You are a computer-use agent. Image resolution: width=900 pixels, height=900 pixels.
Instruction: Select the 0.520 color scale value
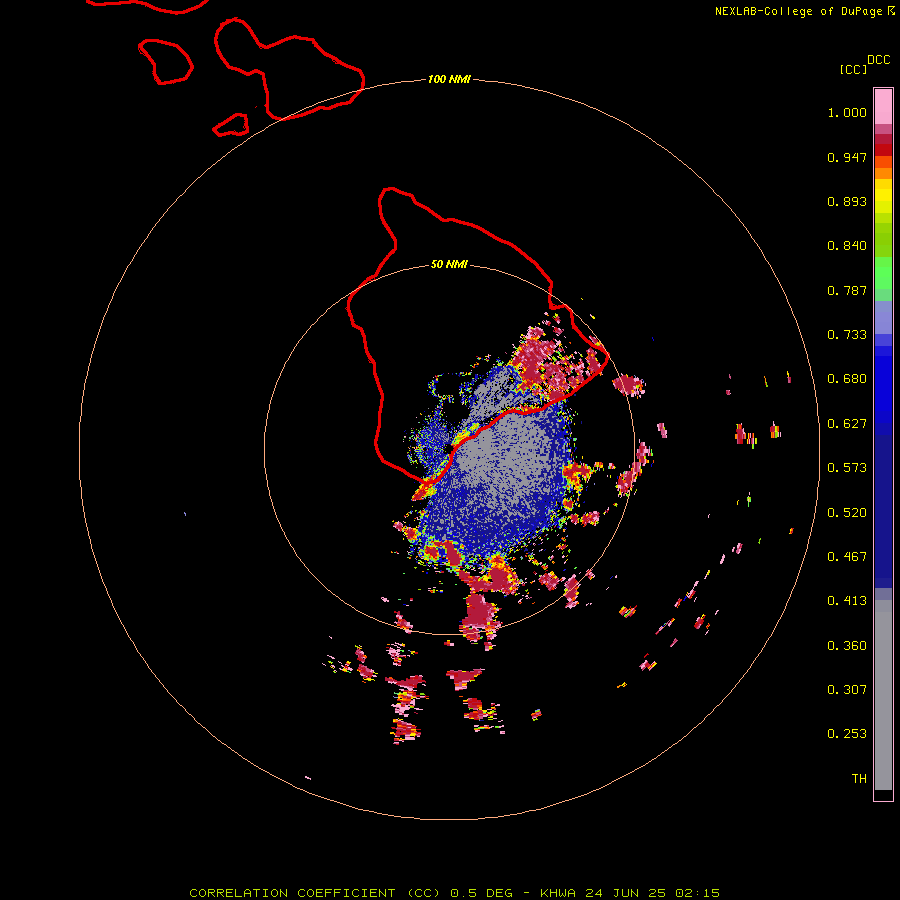[847, 513]
